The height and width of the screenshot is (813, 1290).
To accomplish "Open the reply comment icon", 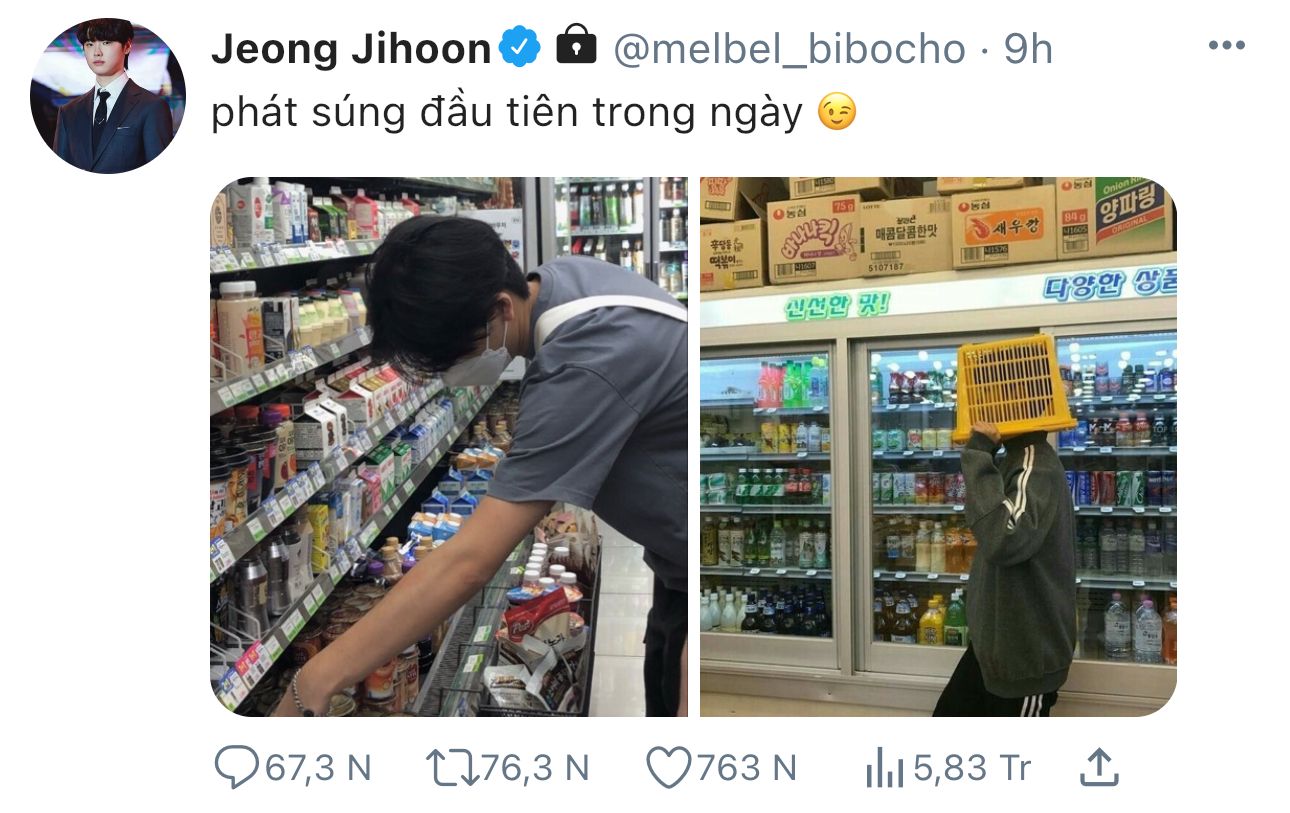I will coord(238,768).
